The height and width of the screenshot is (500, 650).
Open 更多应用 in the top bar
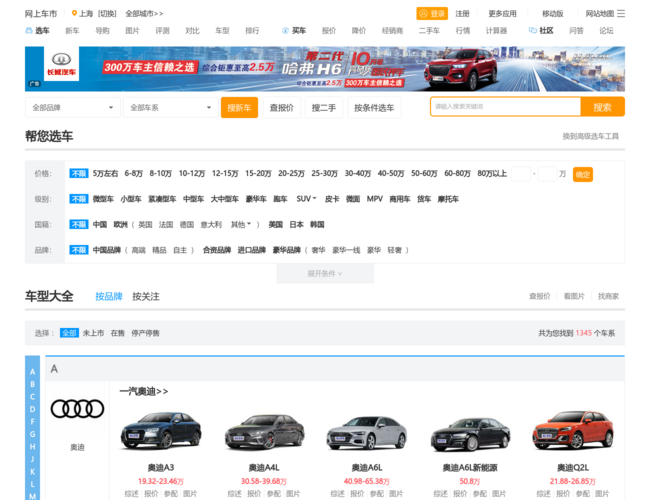pos(502,14)
